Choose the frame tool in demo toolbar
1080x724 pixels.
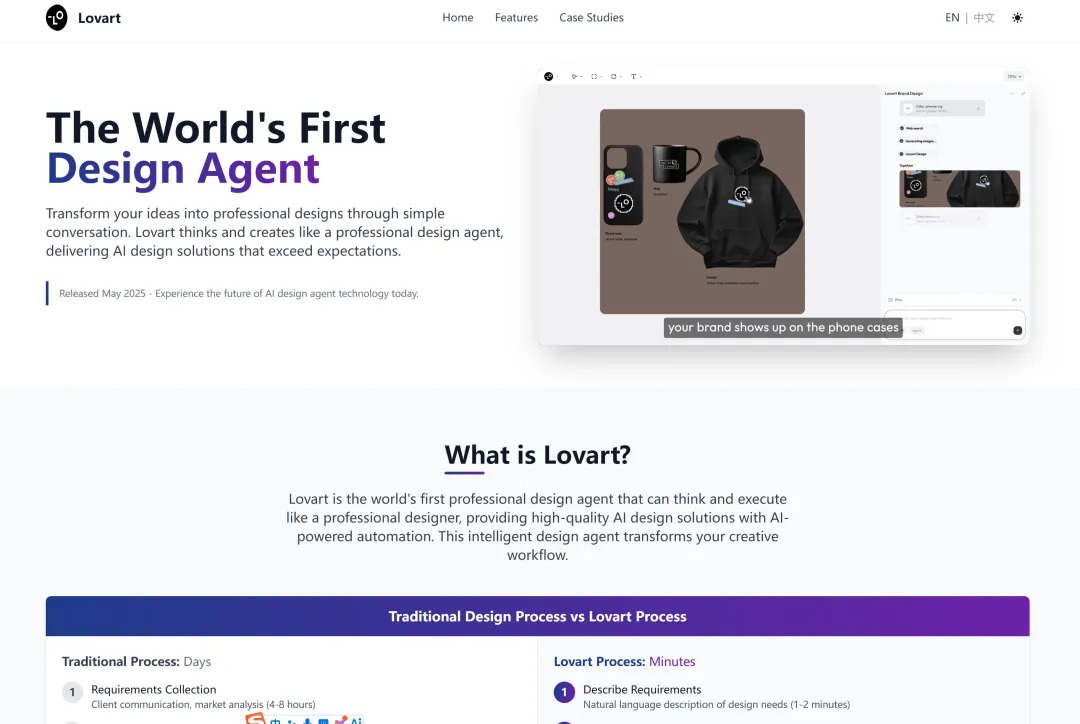point(595,76)
